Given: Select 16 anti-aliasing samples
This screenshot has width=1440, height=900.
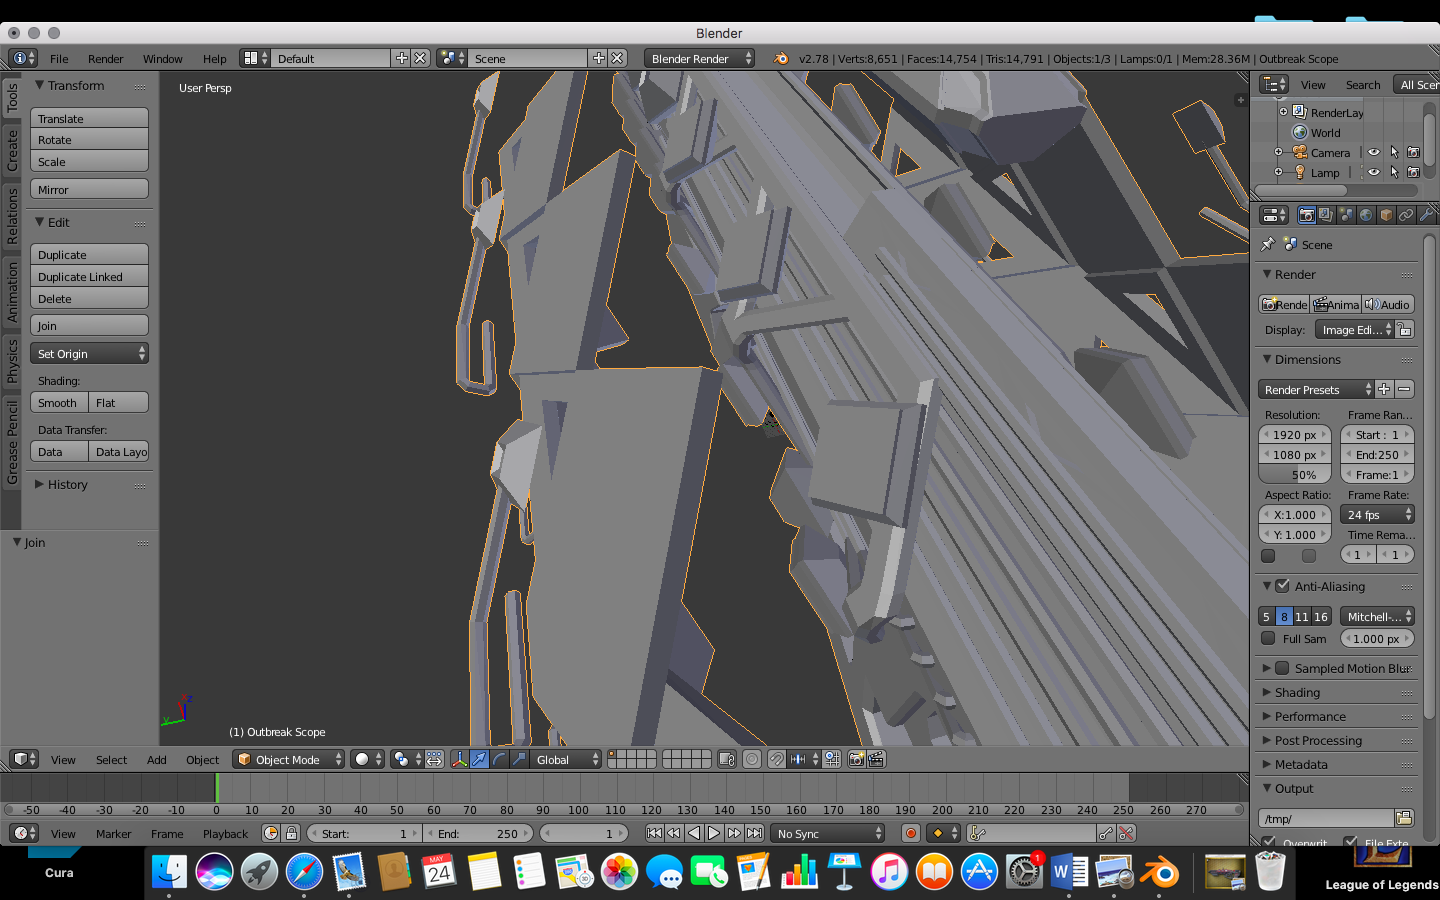Looking at the screenshot, I should coord(1321,616).
